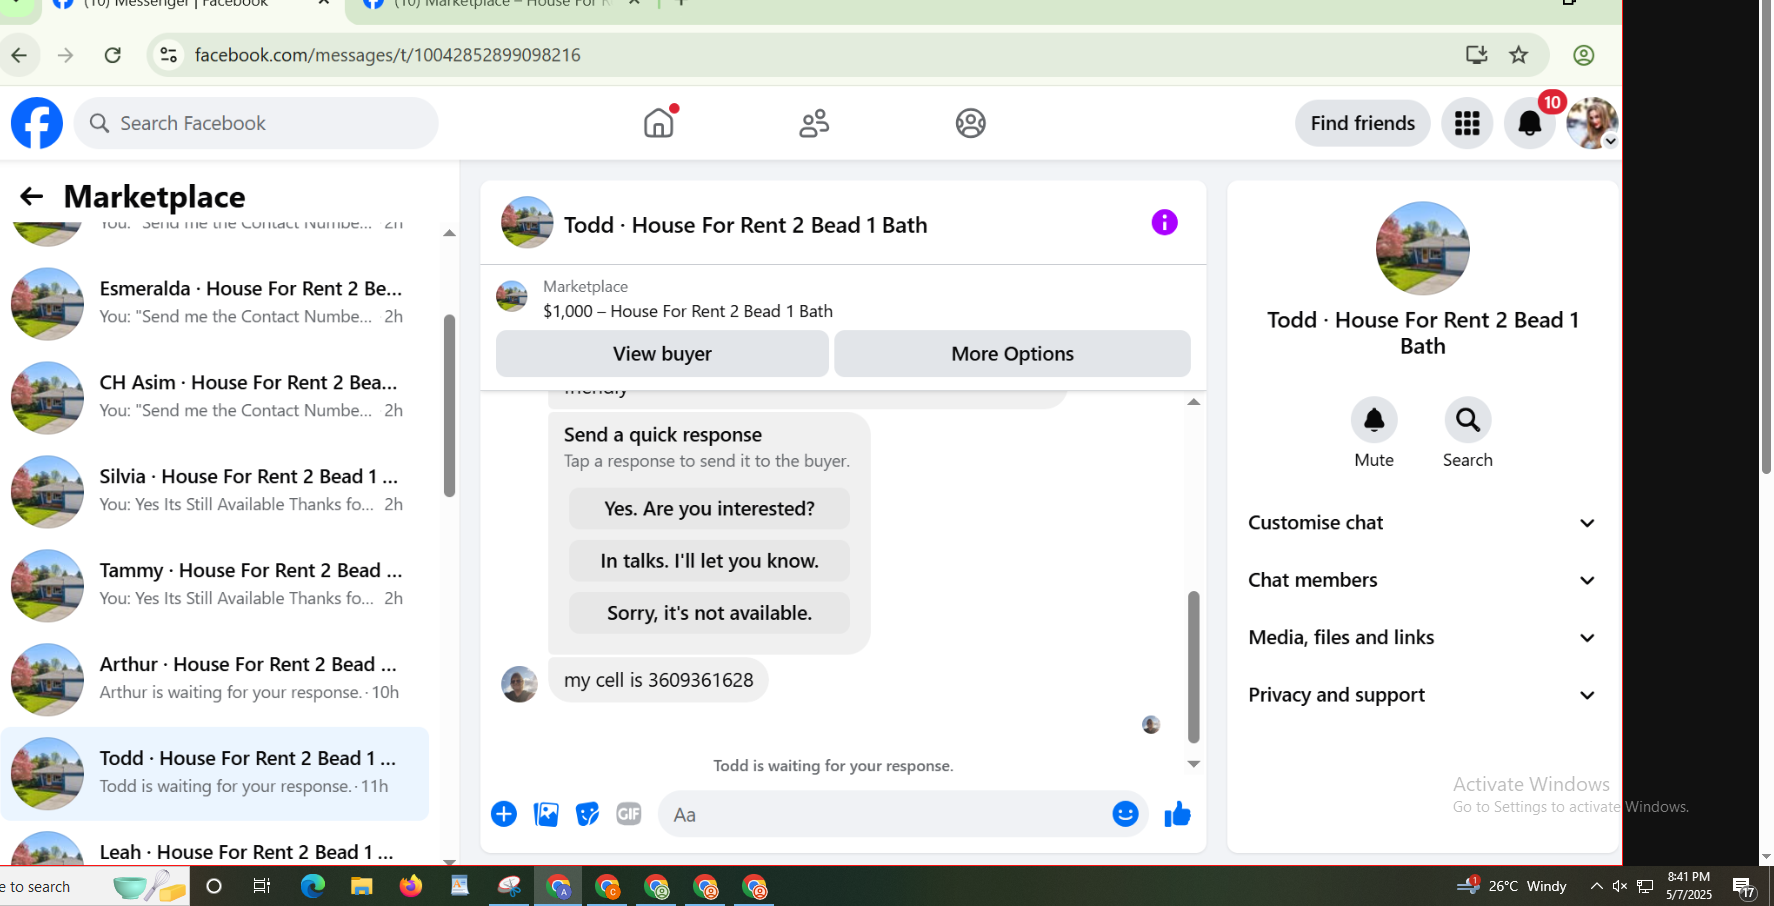Open the Windows notification center
The image size is (1774, 906).
[x=1744, y=886]
